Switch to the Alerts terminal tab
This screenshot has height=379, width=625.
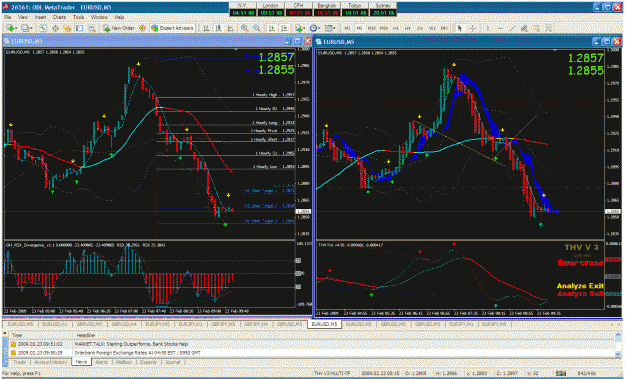coord(101,362)
